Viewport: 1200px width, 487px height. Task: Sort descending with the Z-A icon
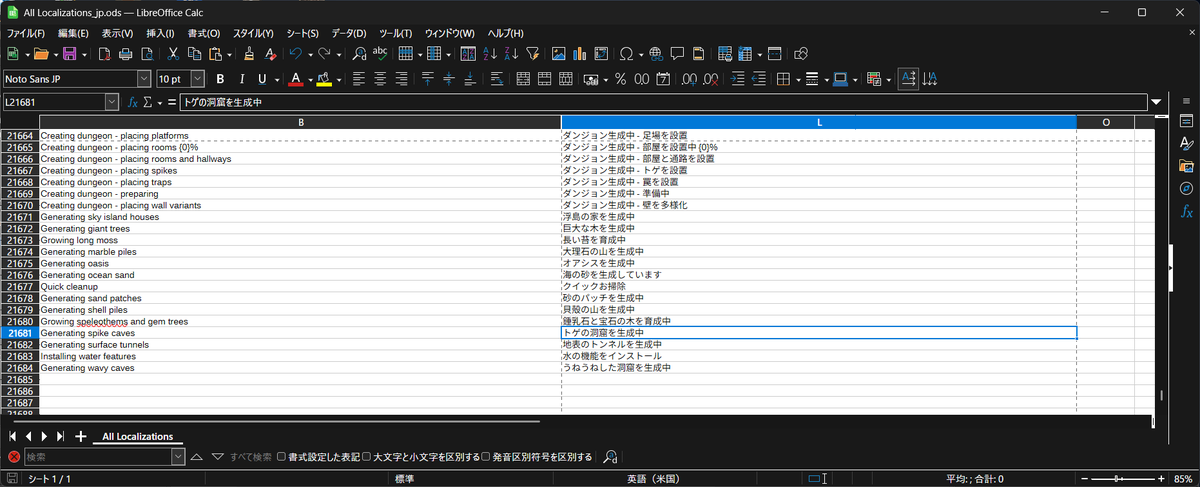tap(511, 53)
